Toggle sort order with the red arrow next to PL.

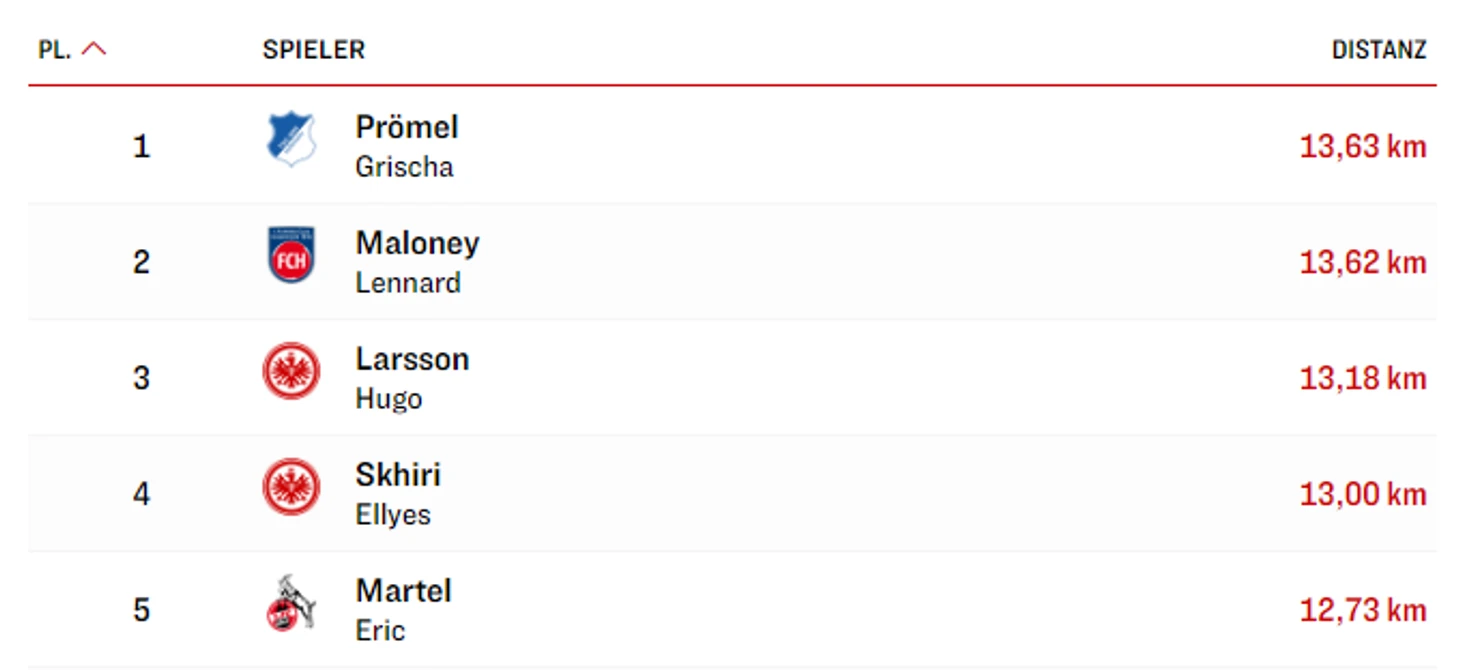coord(94,49)
